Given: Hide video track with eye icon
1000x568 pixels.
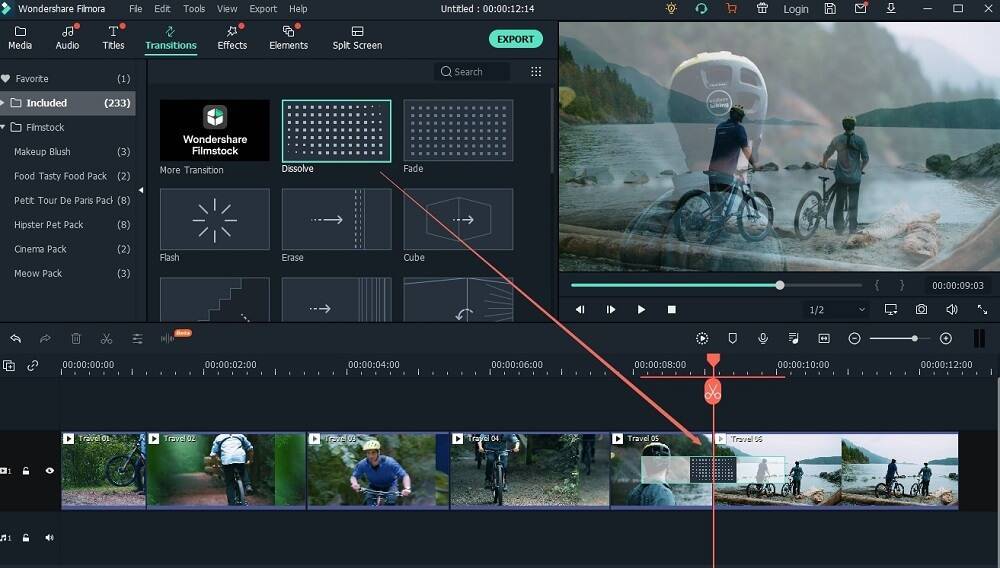Looking at the screenshot, I should [x=49, y=470].
